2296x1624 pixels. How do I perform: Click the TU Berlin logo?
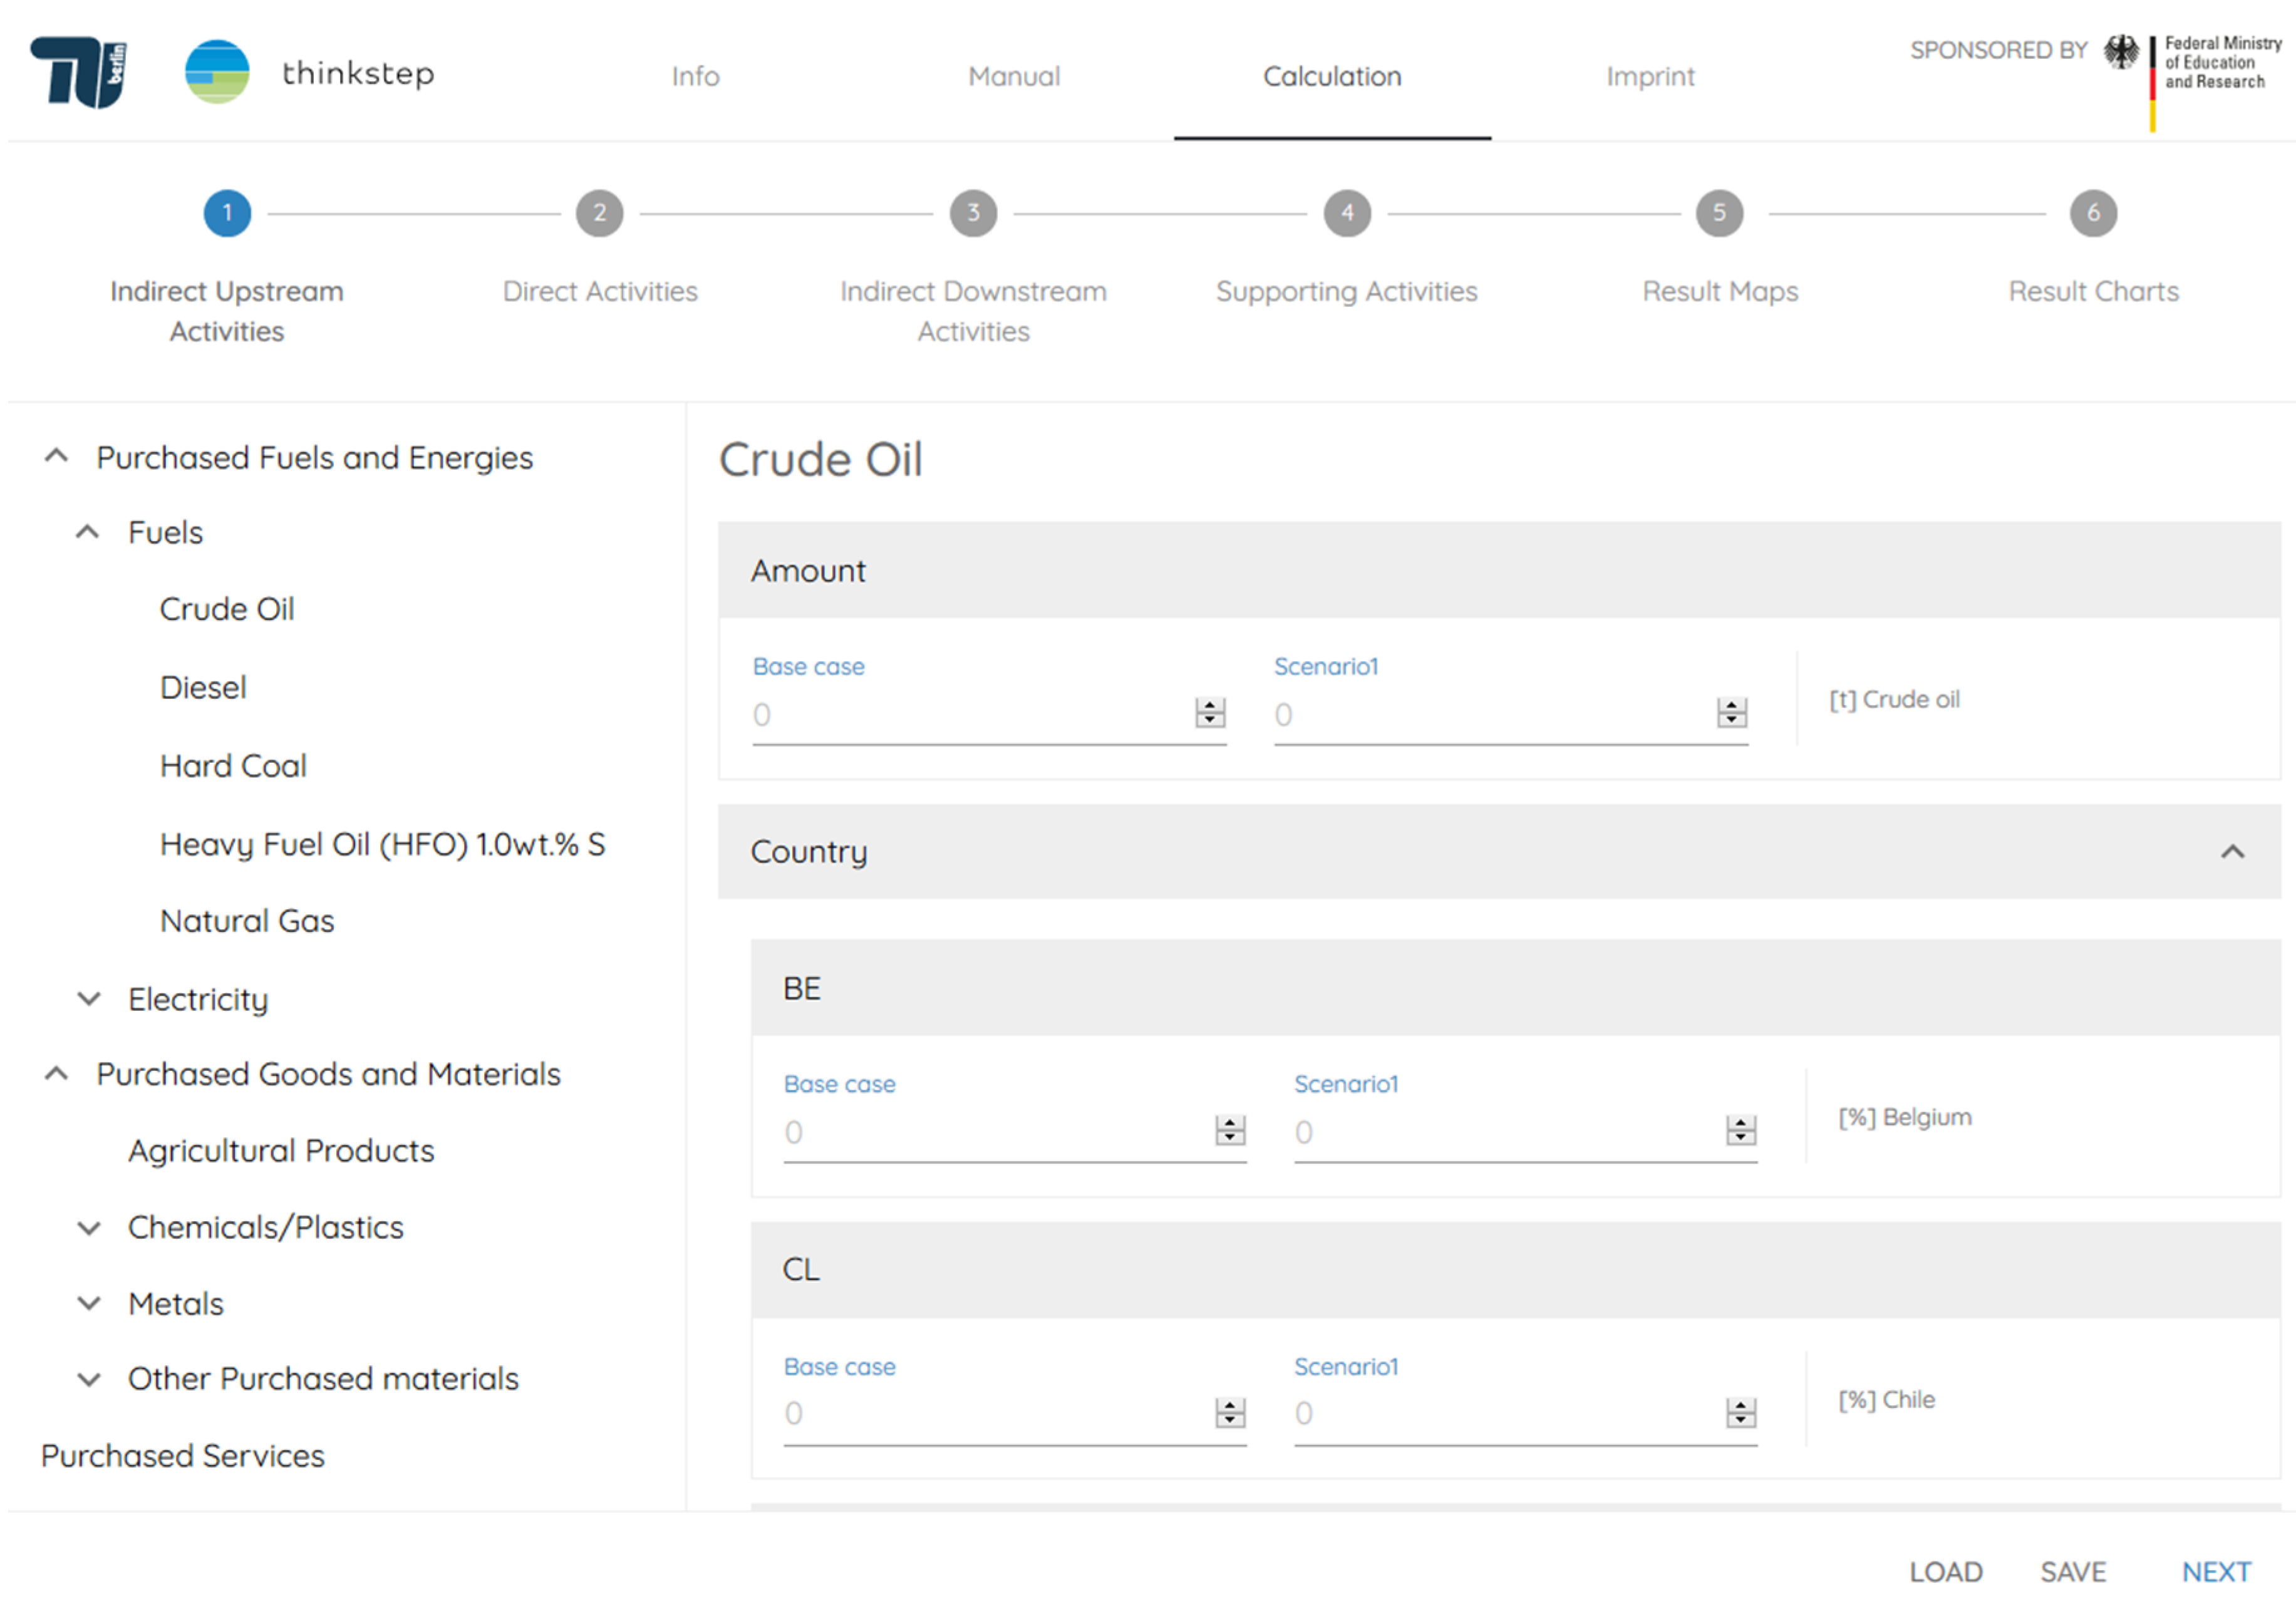point(79,71)
